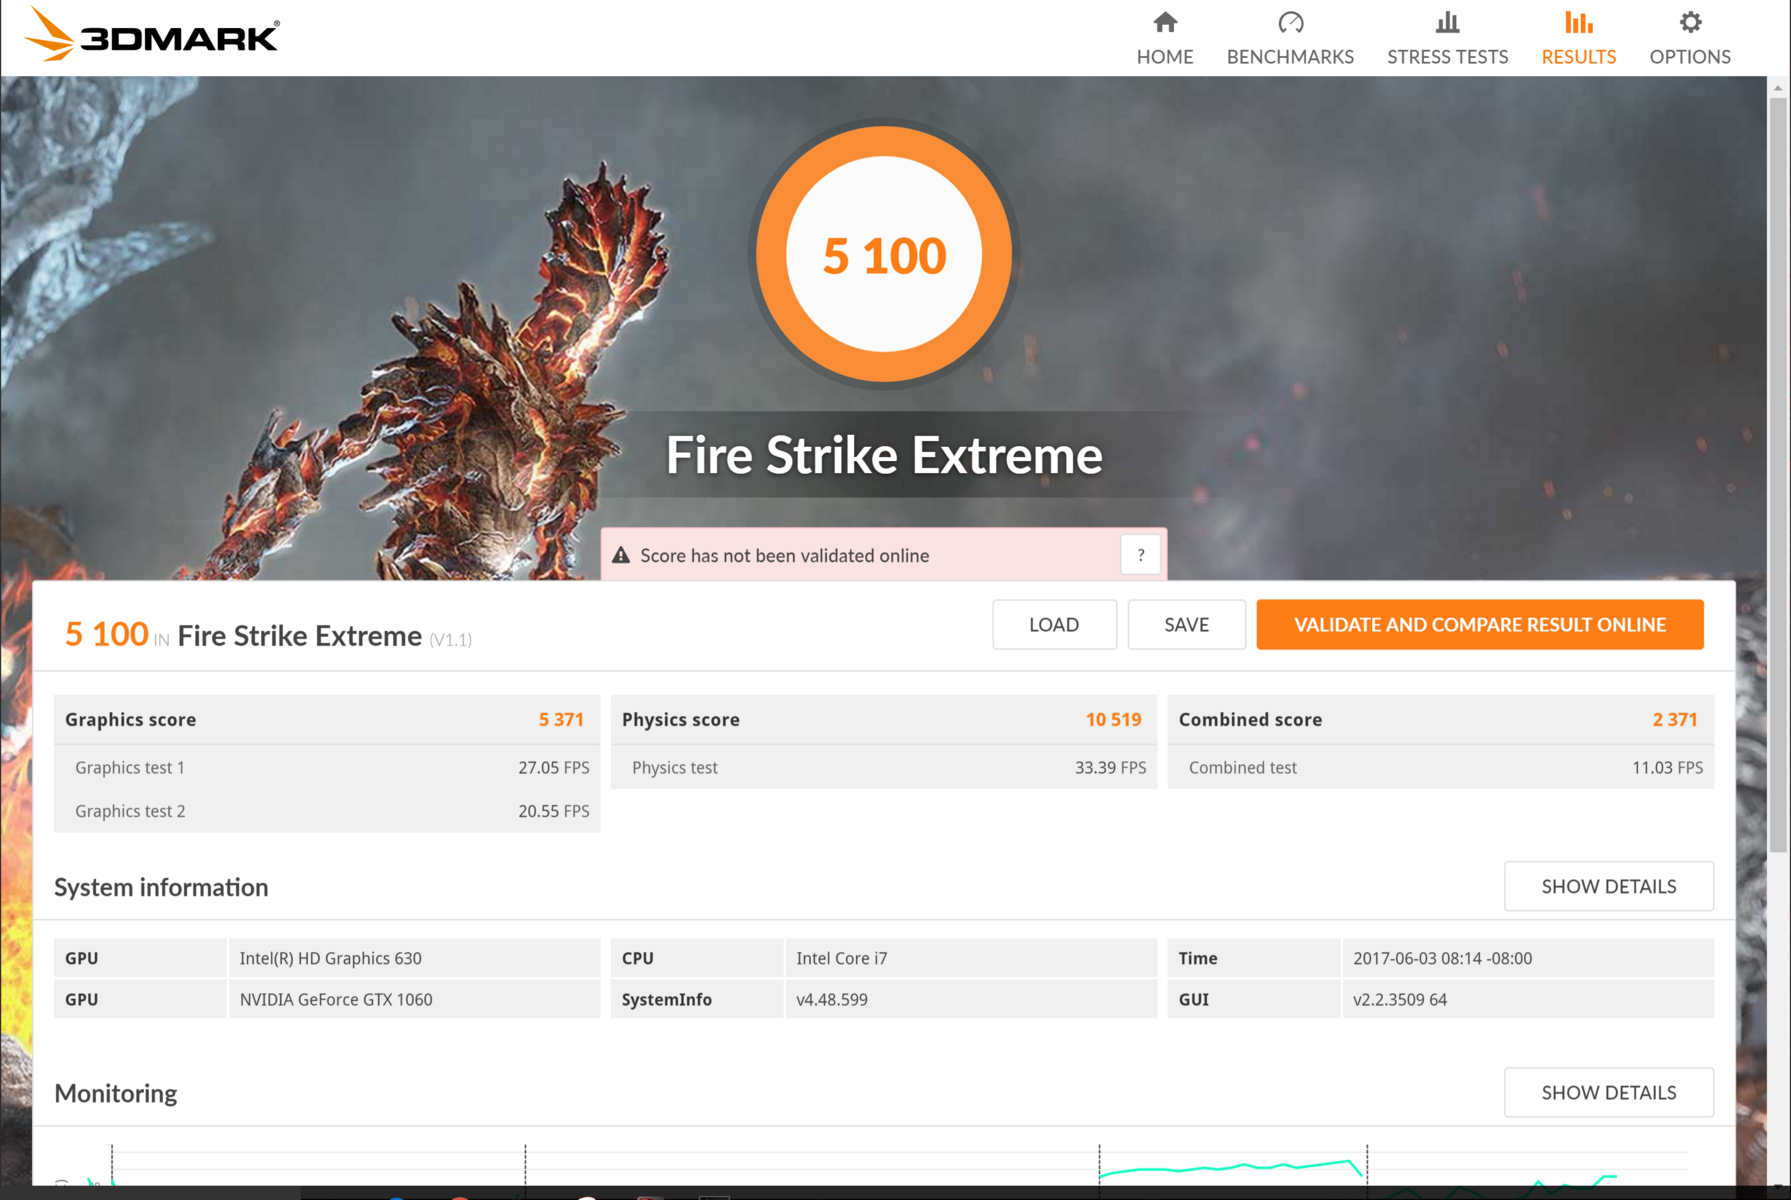Click 'Intel(R) HD Graphics 630' GPU value
The height and width of the screenshot is (1200, 1791).
[x=331, y=958]
